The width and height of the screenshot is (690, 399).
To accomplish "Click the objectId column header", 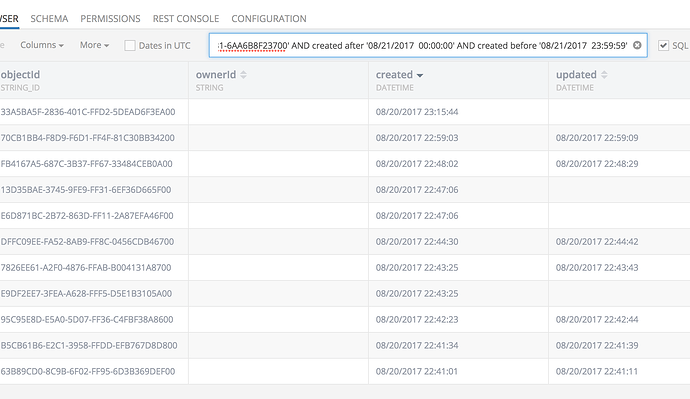I will (x=20, y=75).
